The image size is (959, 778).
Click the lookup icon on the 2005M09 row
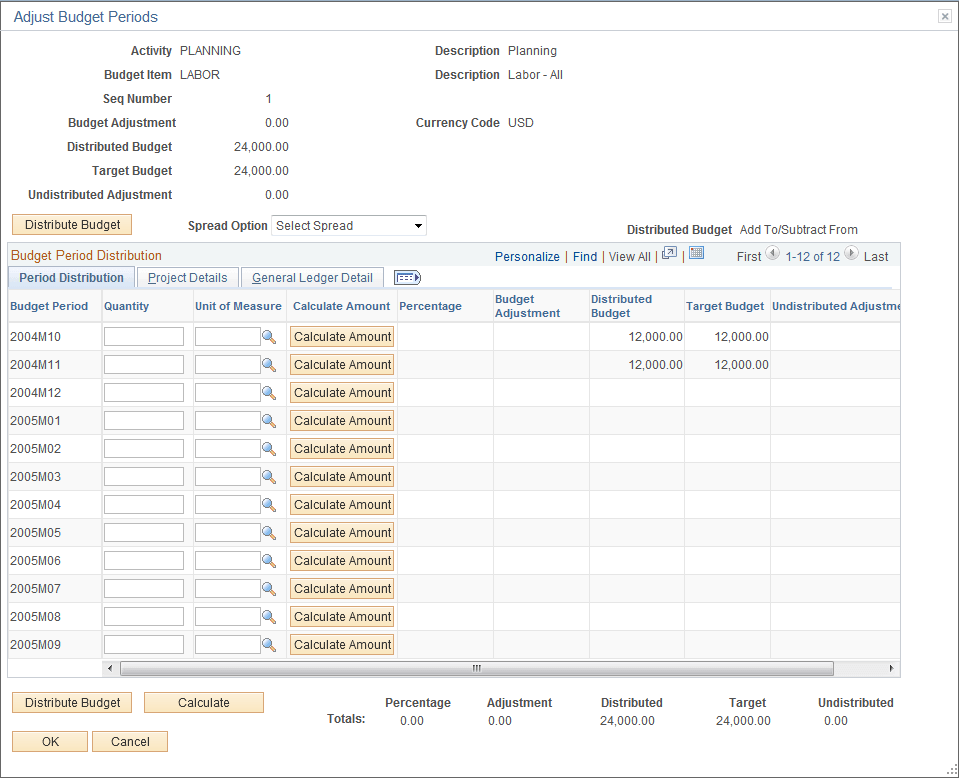tap(268, 645)
